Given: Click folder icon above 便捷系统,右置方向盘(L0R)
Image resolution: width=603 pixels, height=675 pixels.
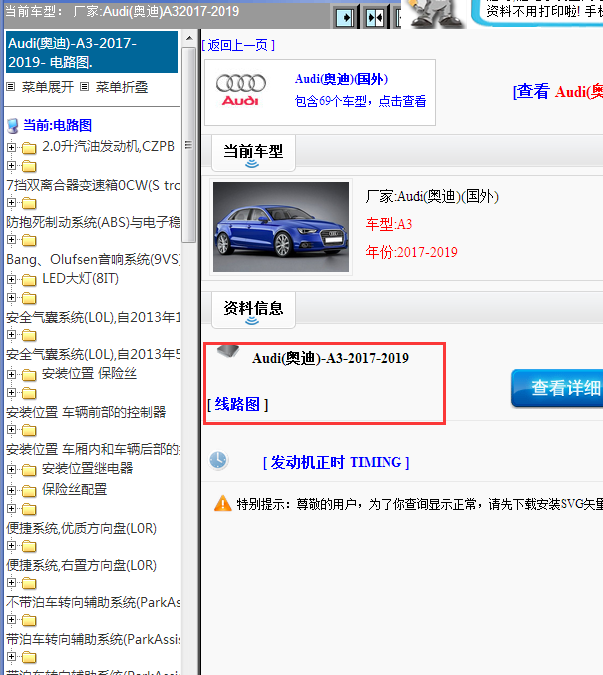Looking at the screenshot, I should coord(29,547).
